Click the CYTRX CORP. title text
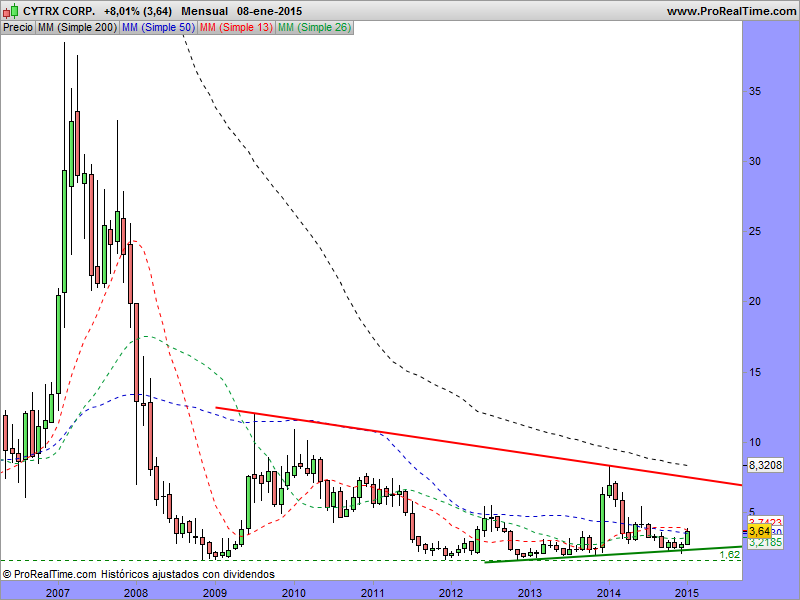This screenshot has height=600, width=800. coord(59,11)
